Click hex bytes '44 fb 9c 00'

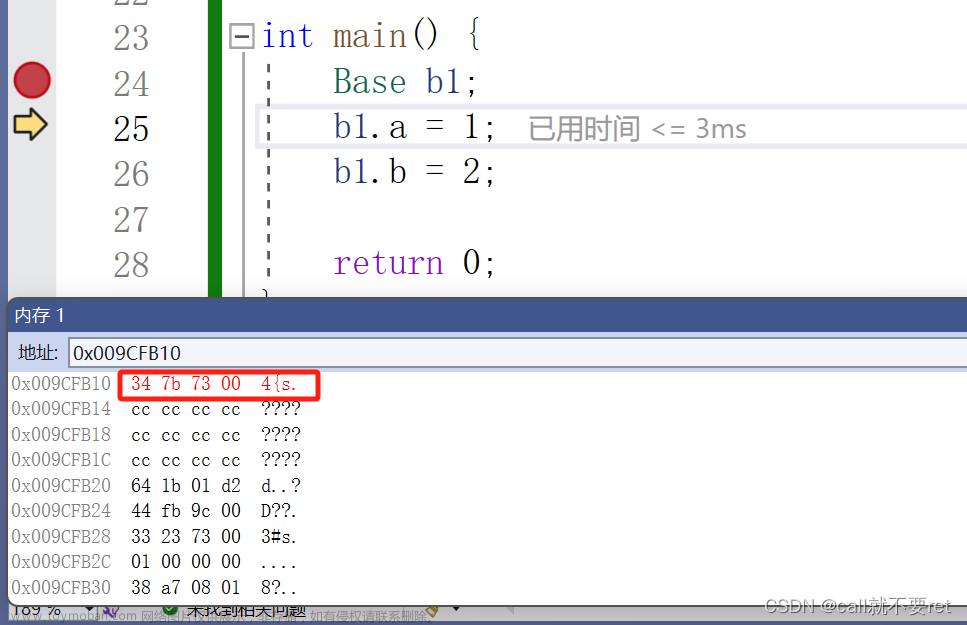pyautogui.click(x=186, y=511)
